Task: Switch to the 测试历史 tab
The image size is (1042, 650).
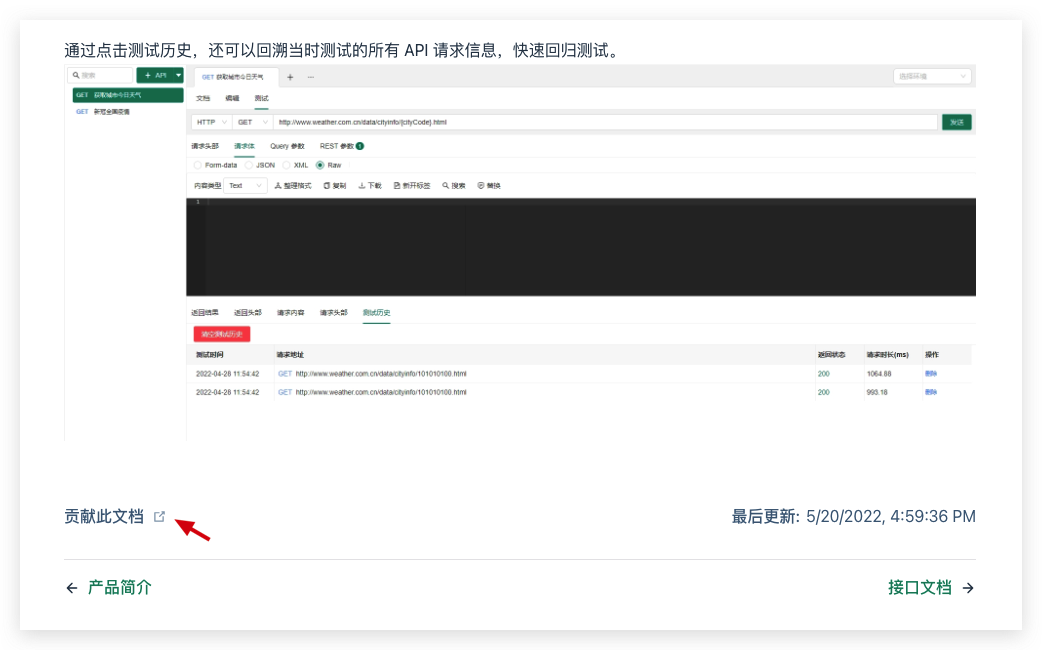Action: (x=378, y=311)
